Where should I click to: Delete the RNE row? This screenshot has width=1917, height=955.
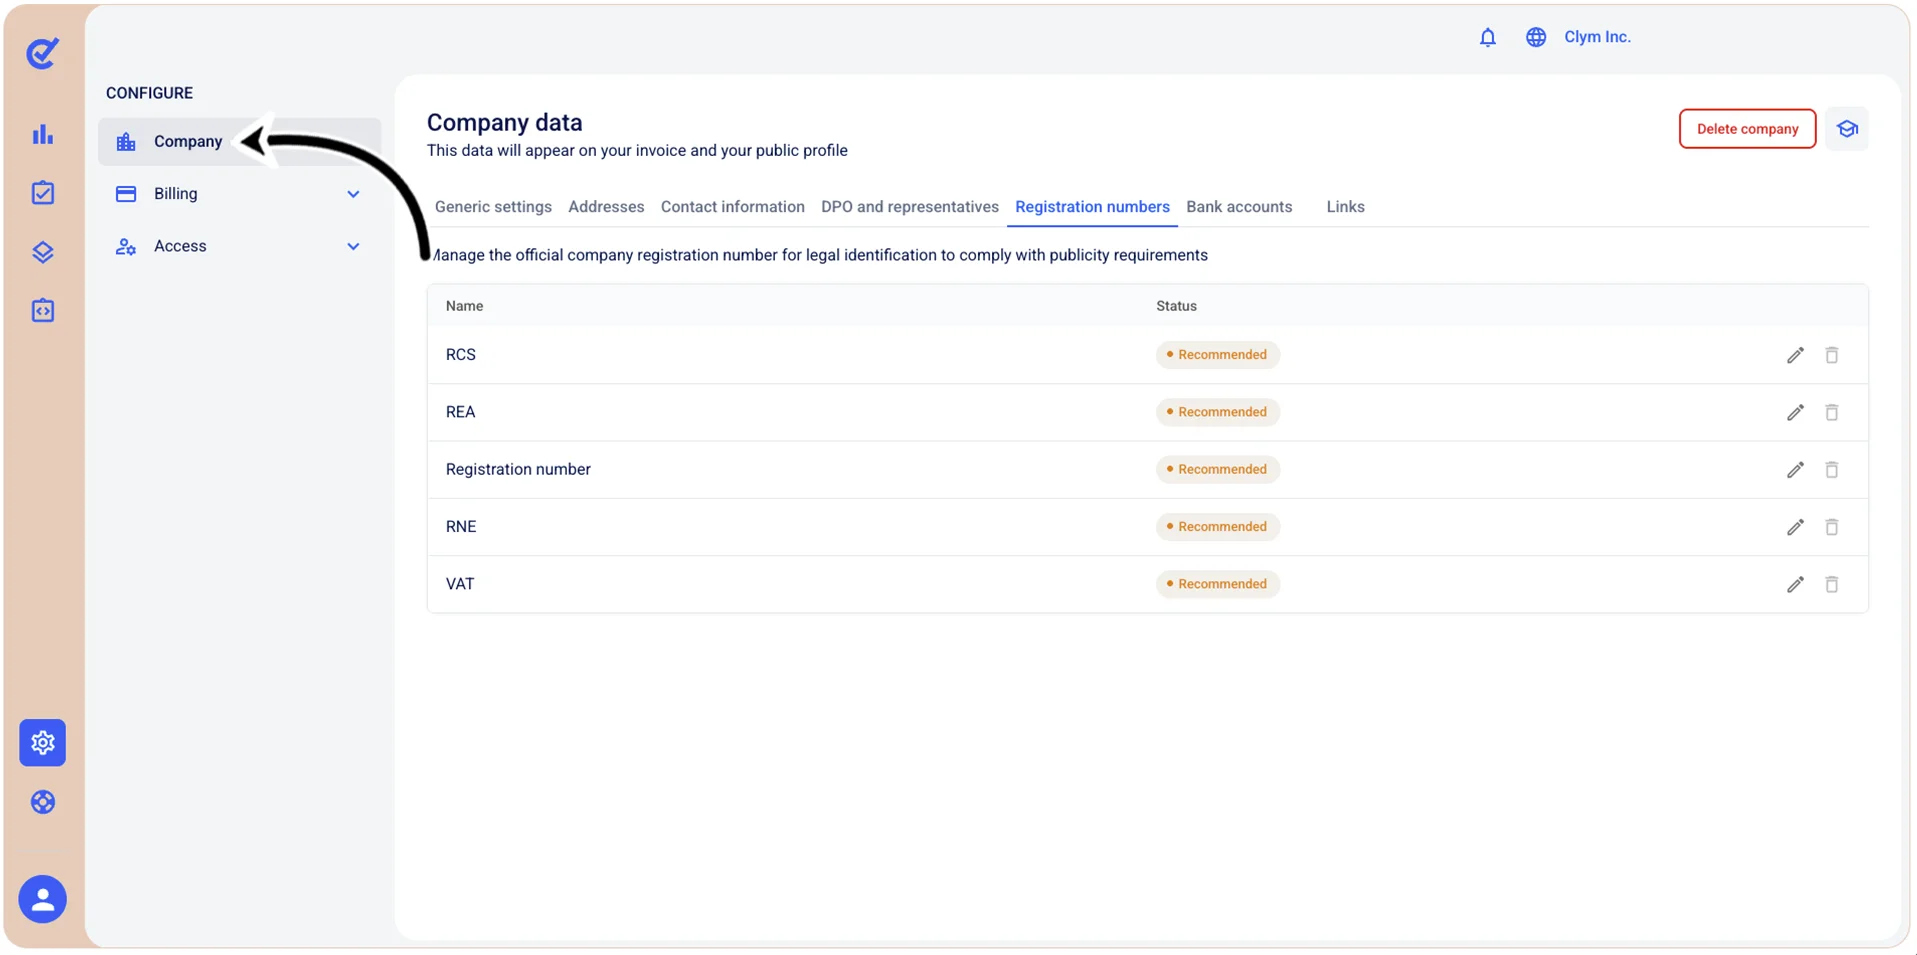click(1832, 527)
